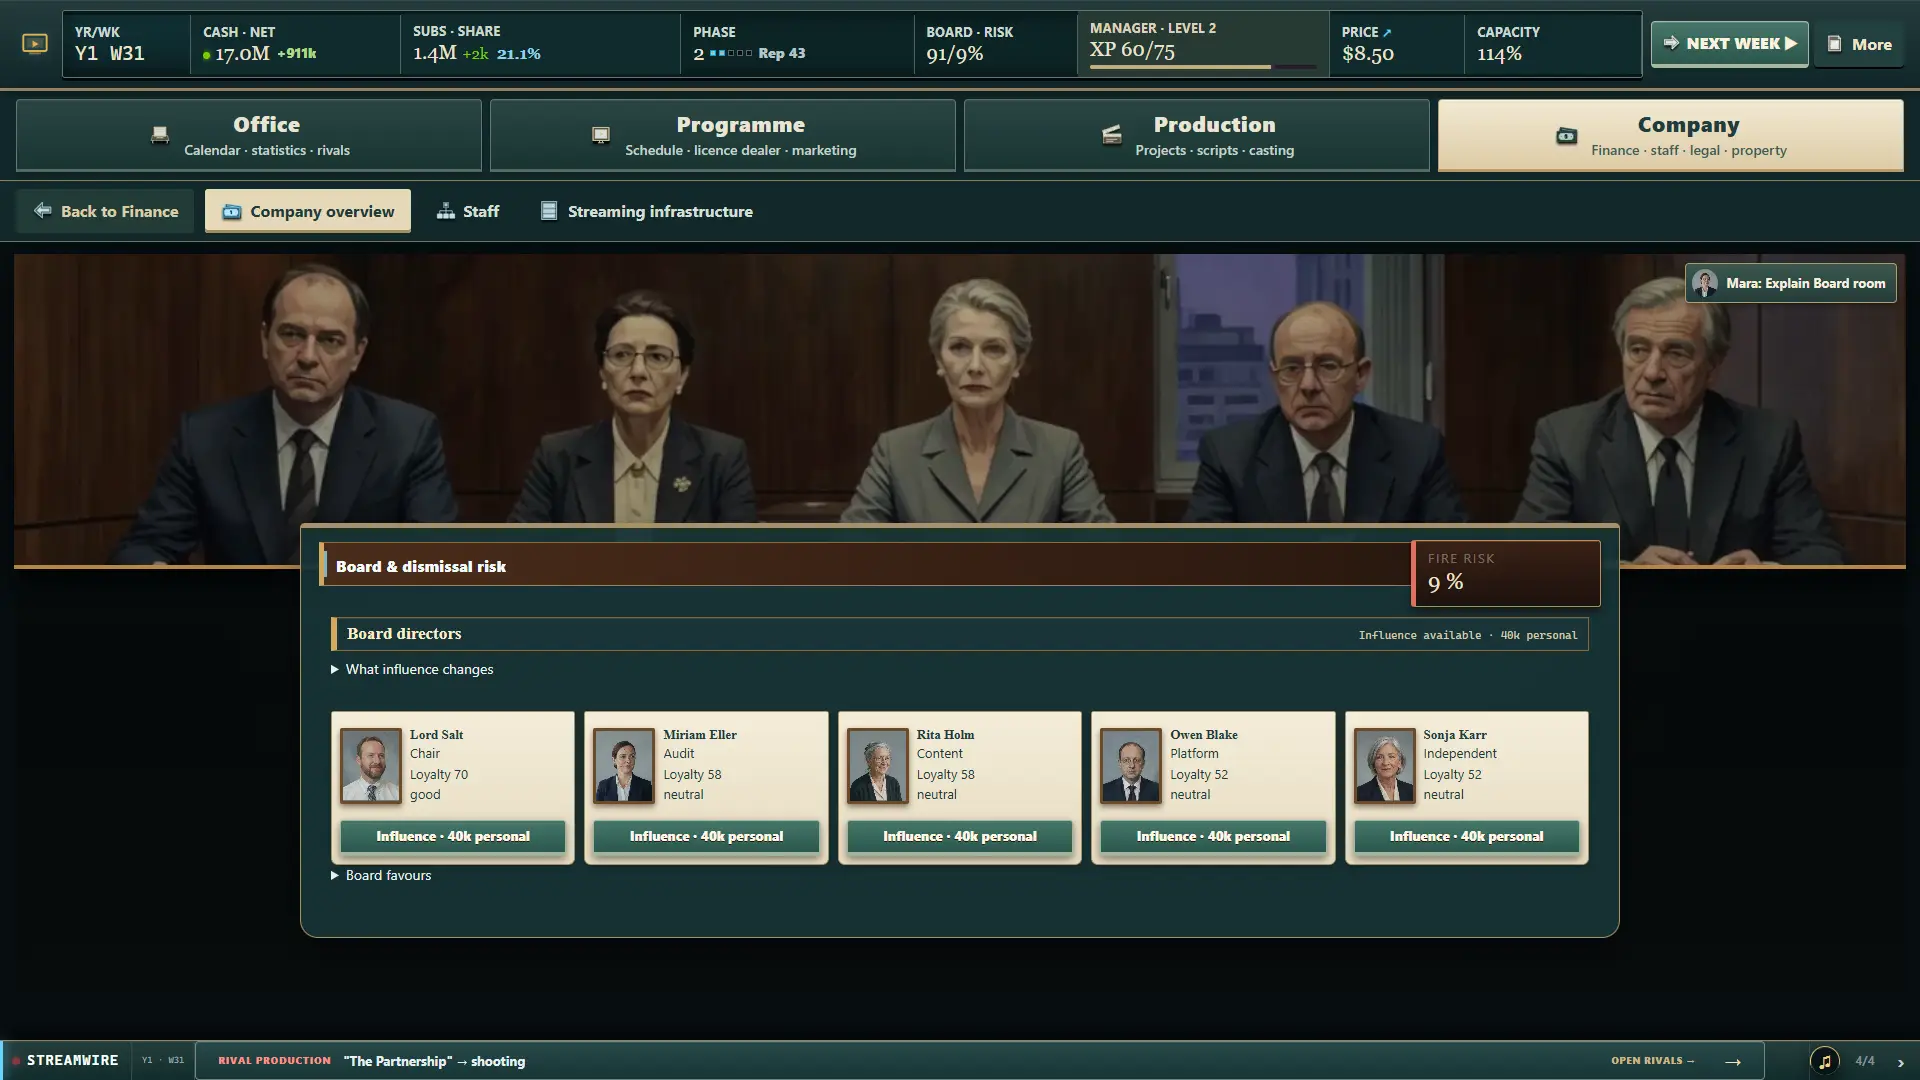The width and height of the screenshot is (1920, 1080).
Task: Click the Capacity 114% stat
Action: 1553,44
